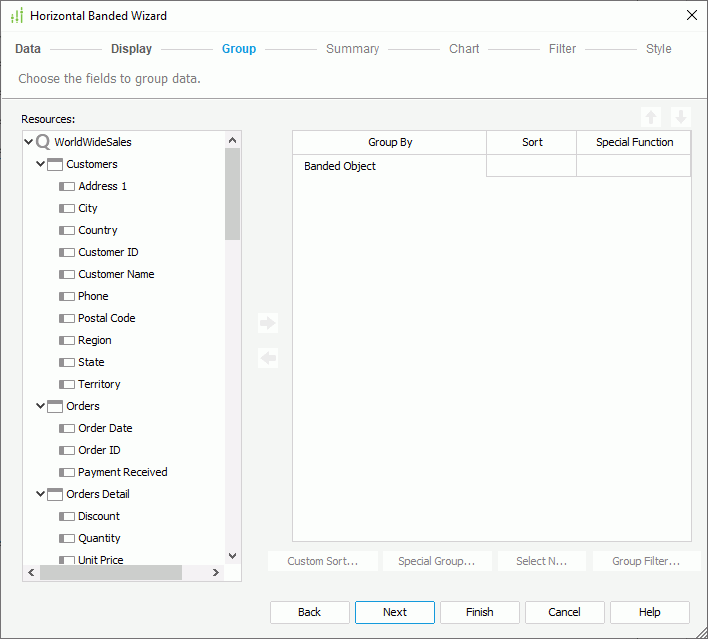
Task: Select the Banded Object row
Action: 389,166
